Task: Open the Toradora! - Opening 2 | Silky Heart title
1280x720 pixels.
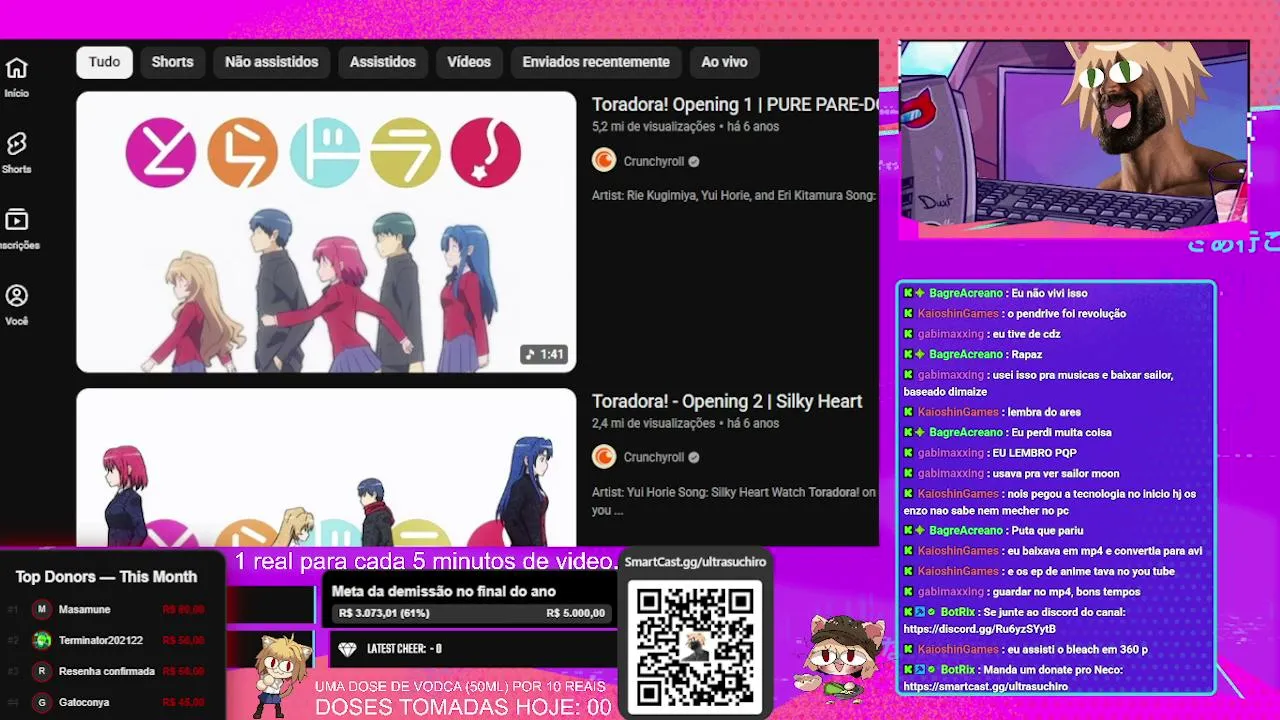Action: 727,401
